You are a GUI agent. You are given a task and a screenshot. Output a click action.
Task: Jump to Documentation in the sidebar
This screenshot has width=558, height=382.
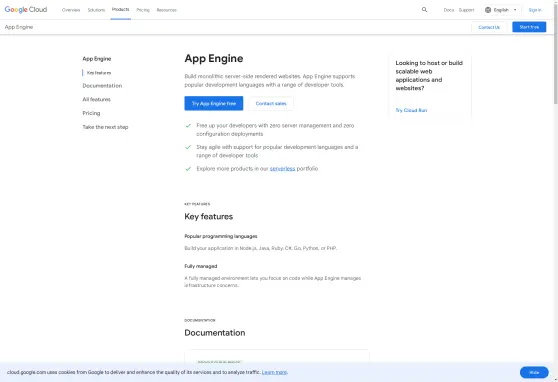tap(102, 86)
